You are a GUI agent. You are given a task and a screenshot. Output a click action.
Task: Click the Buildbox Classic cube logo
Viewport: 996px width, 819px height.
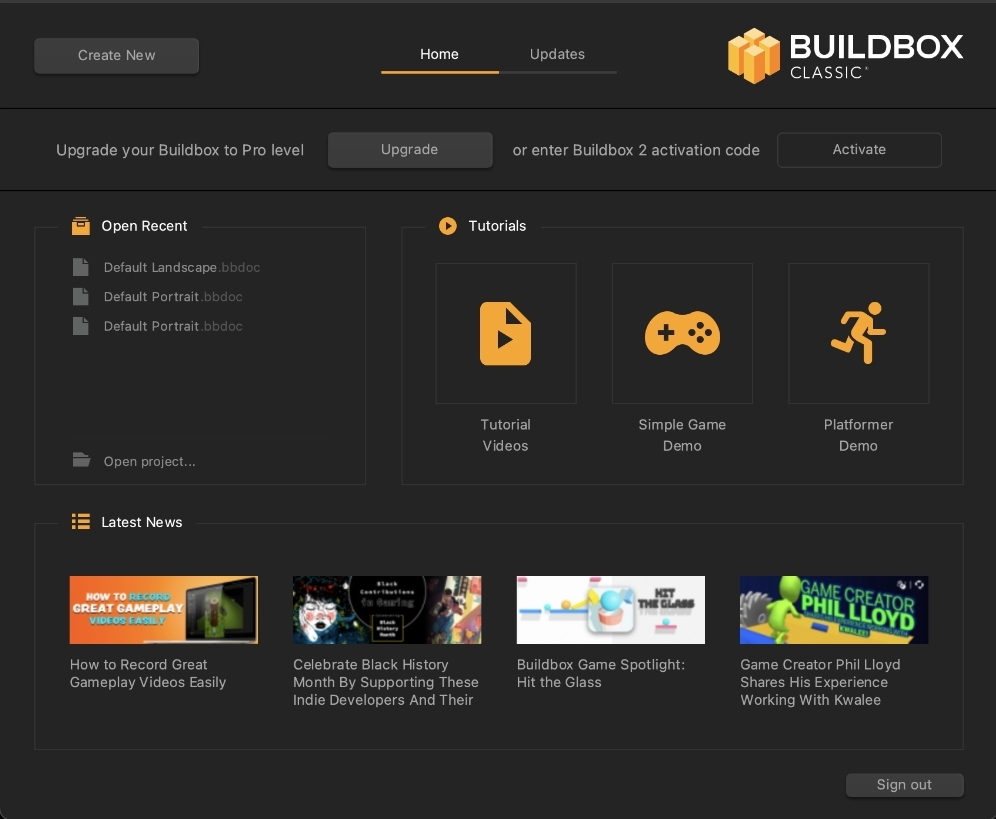pyautogui.click(x=753, y=56)
